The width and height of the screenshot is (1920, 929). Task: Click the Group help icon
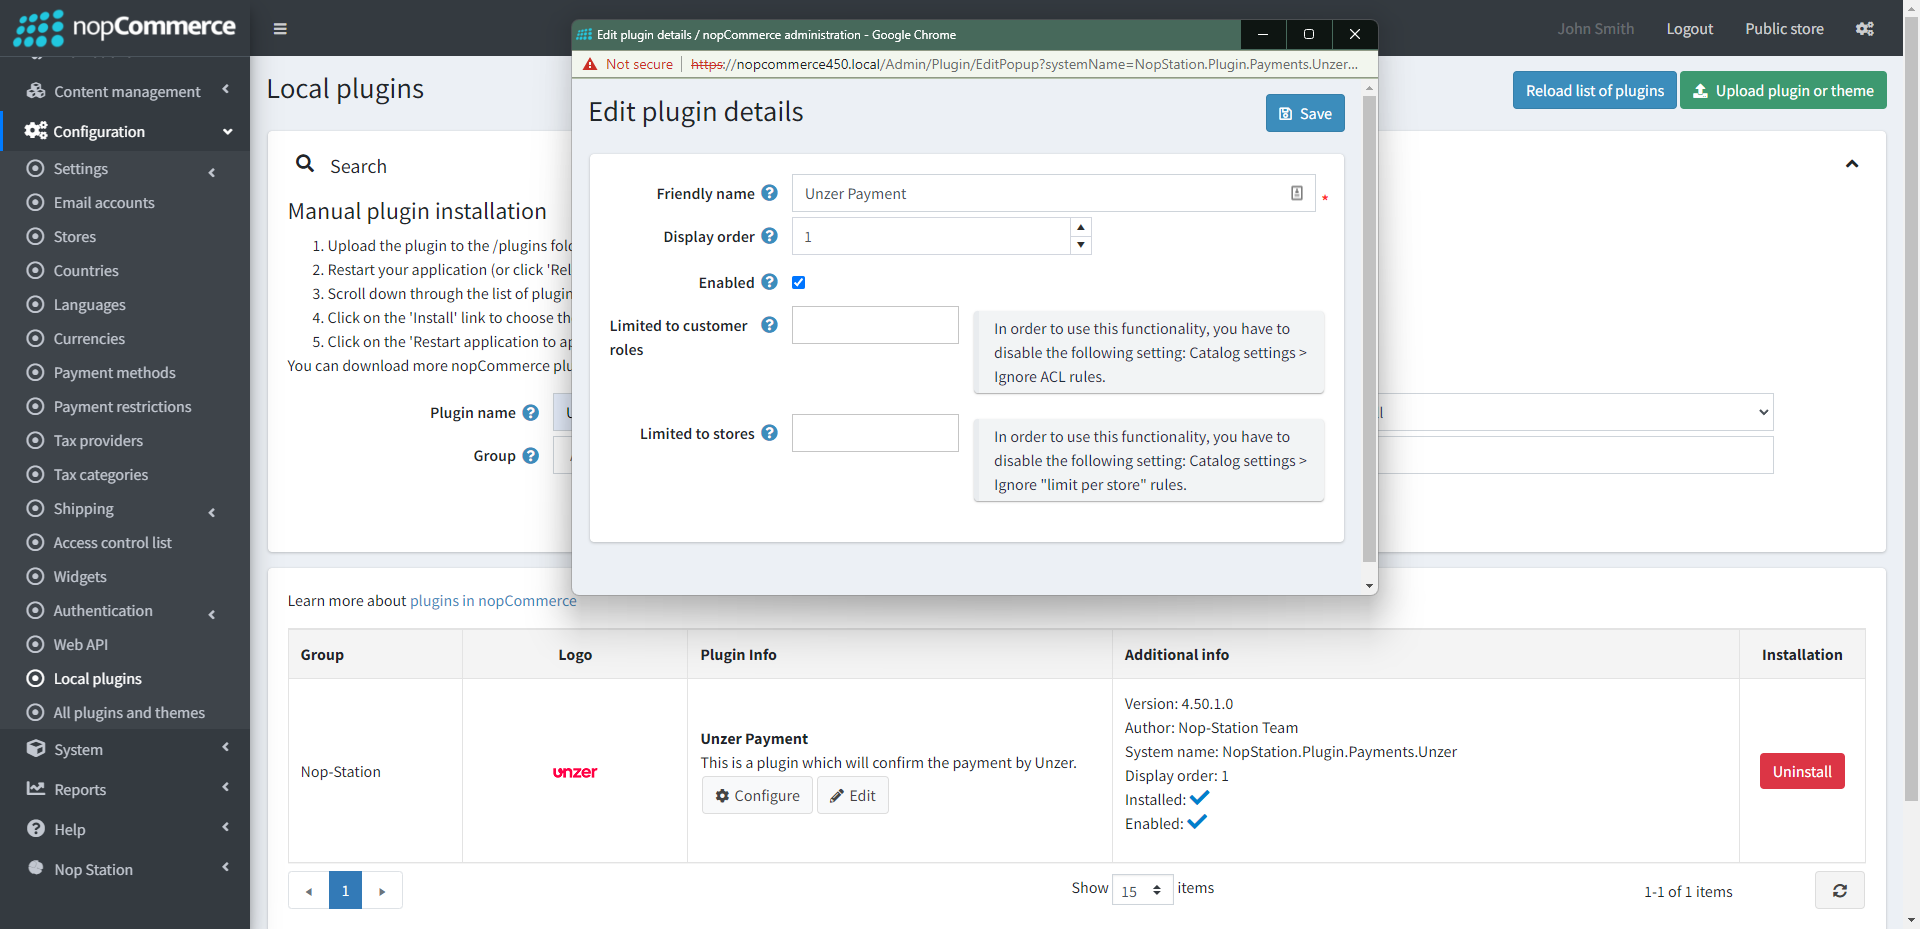click(531, 456)
